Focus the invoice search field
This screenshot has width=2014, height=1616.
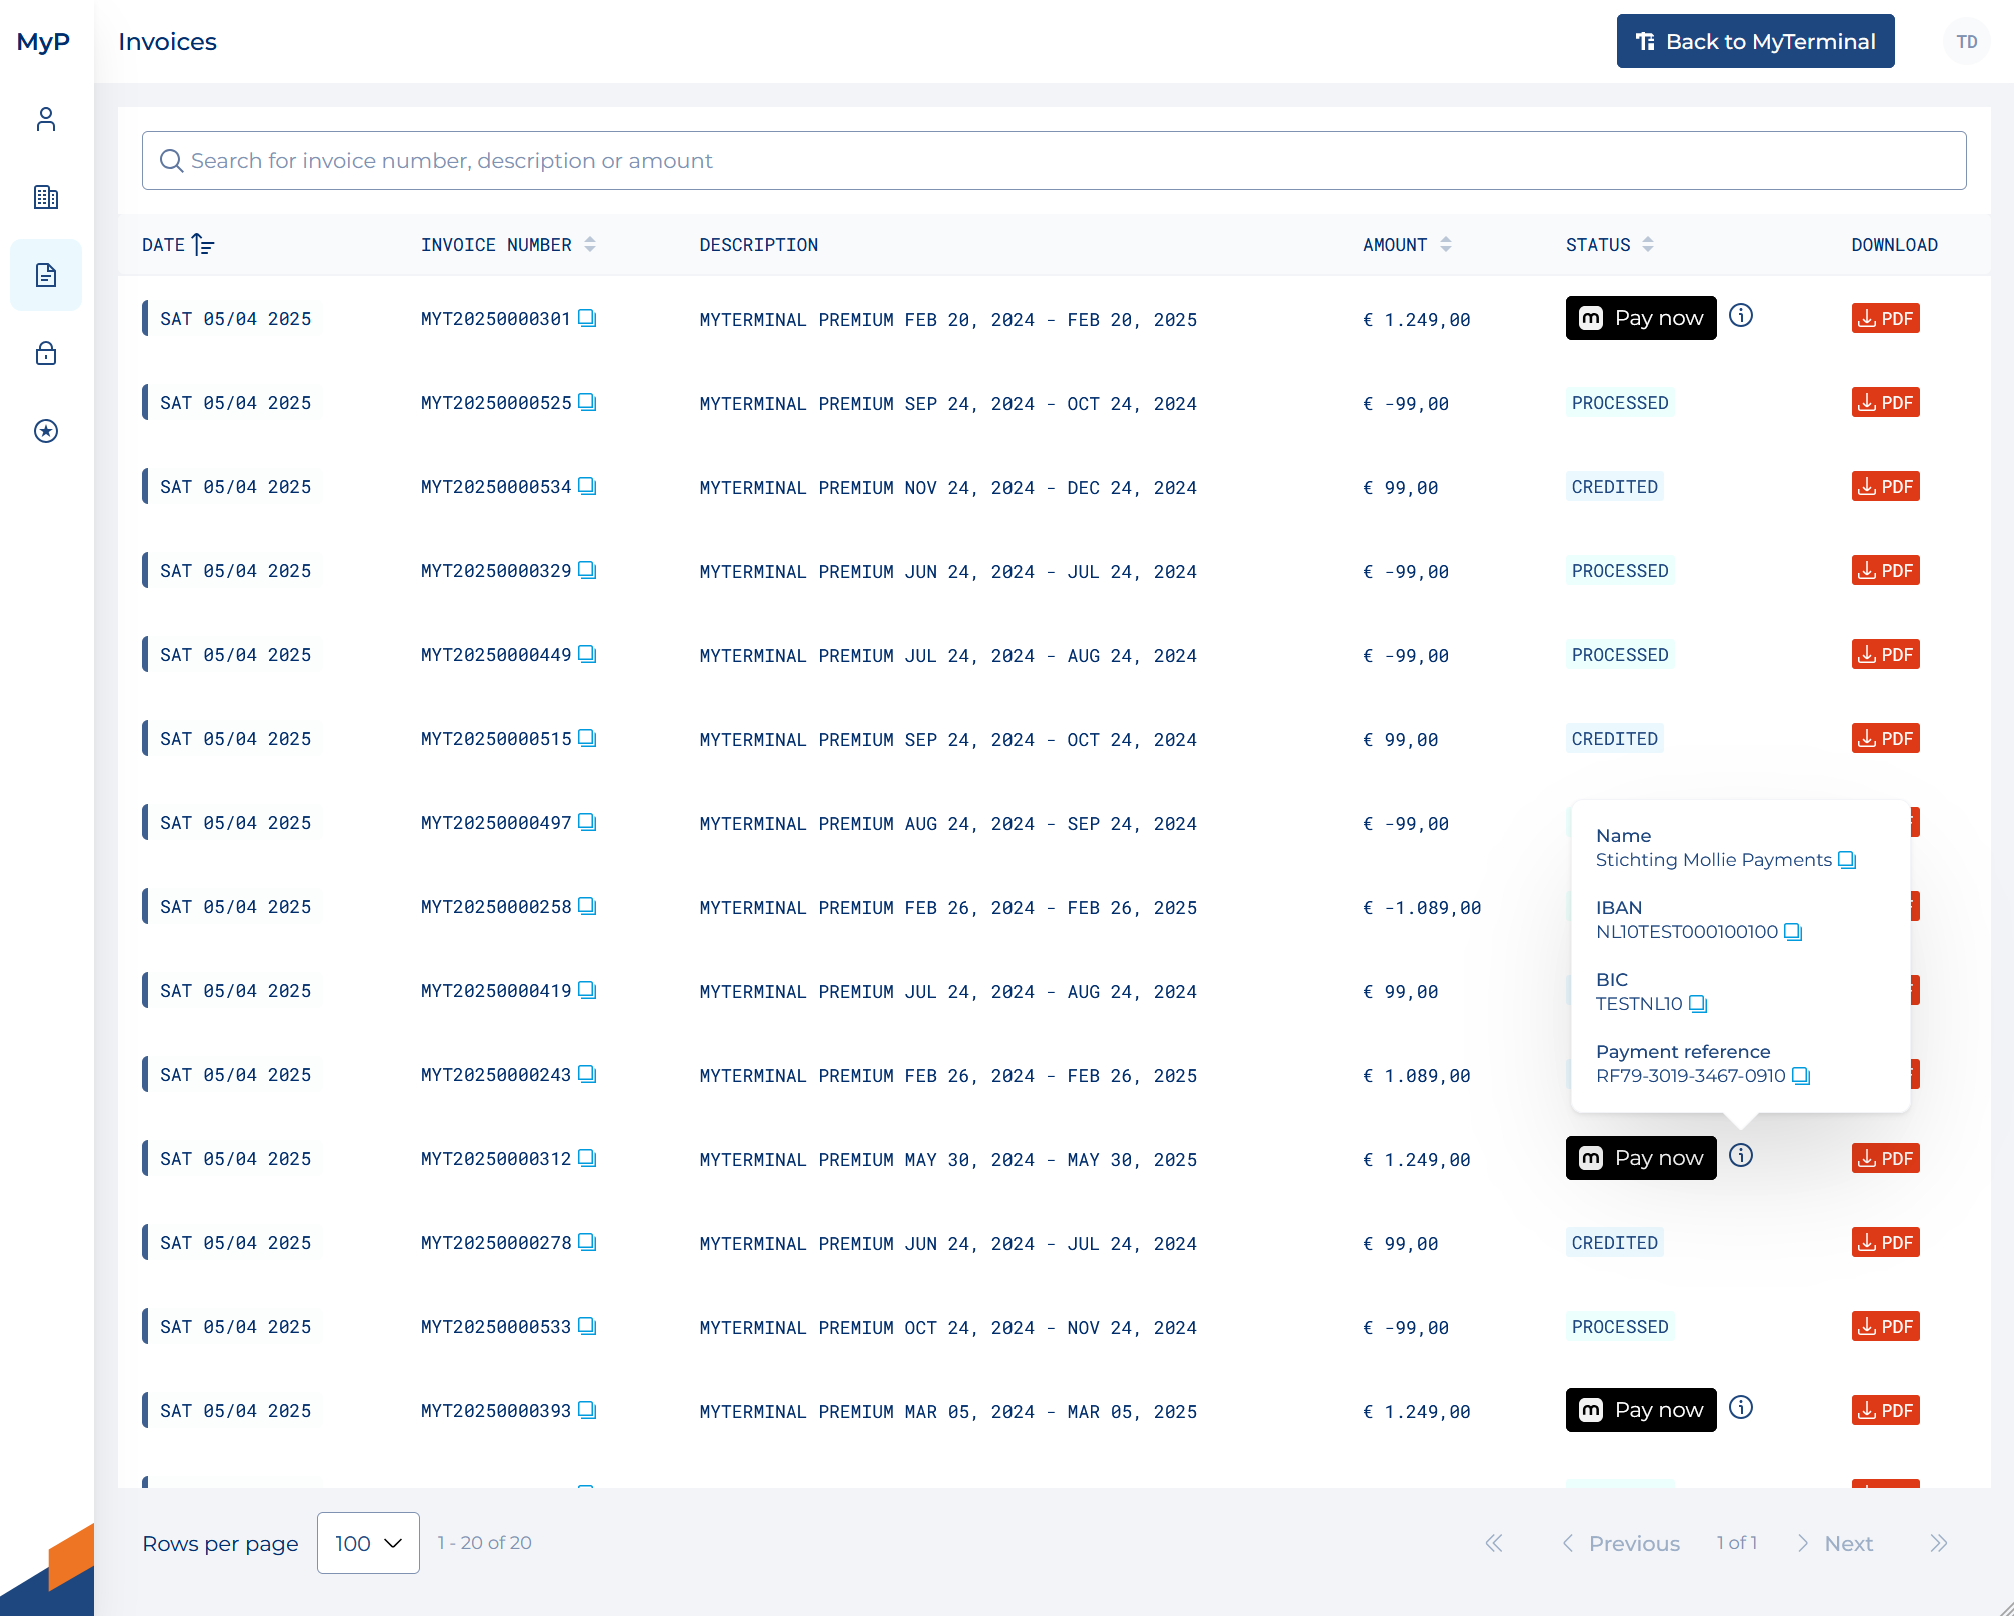click(x=1054, y=160)
